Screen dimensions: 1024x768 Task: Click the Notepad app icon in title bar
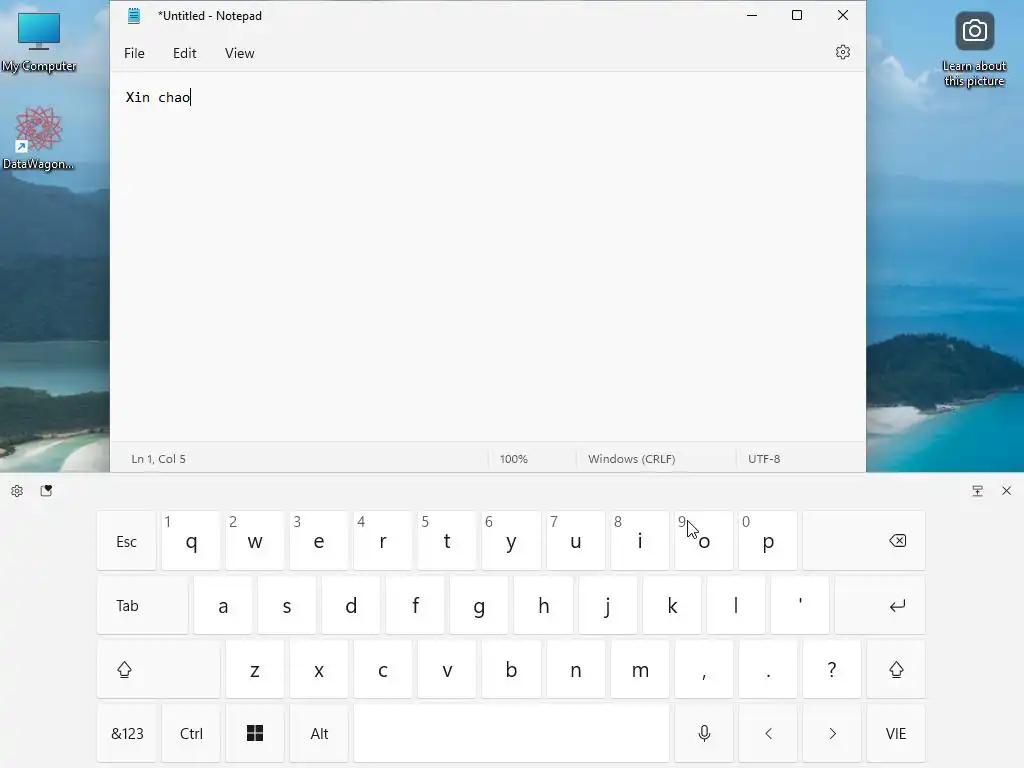(134, 16)
